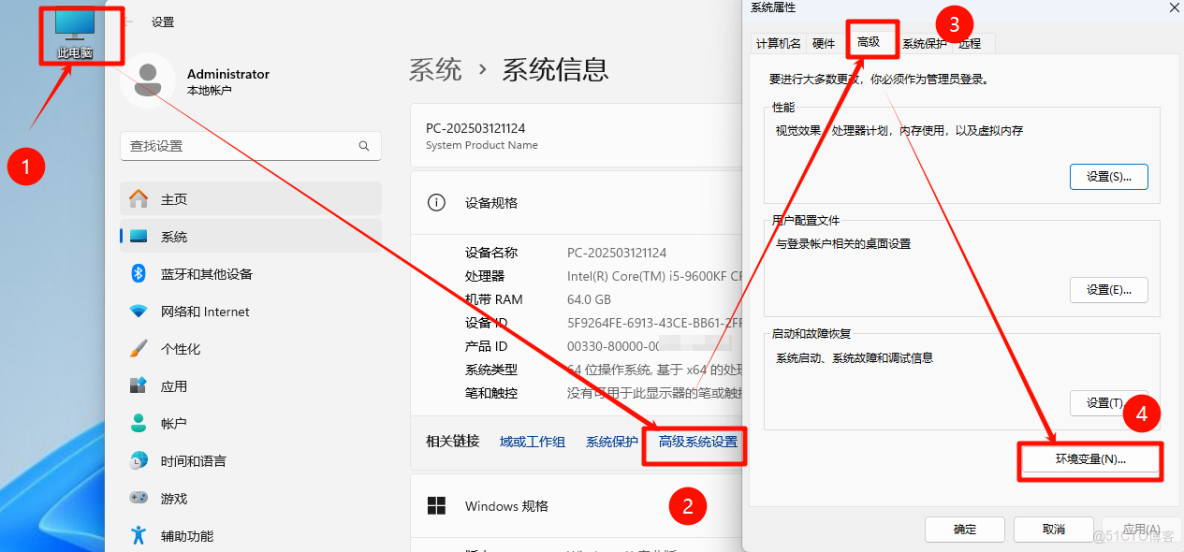Click the Windows 规格 section header

point(507,505)
